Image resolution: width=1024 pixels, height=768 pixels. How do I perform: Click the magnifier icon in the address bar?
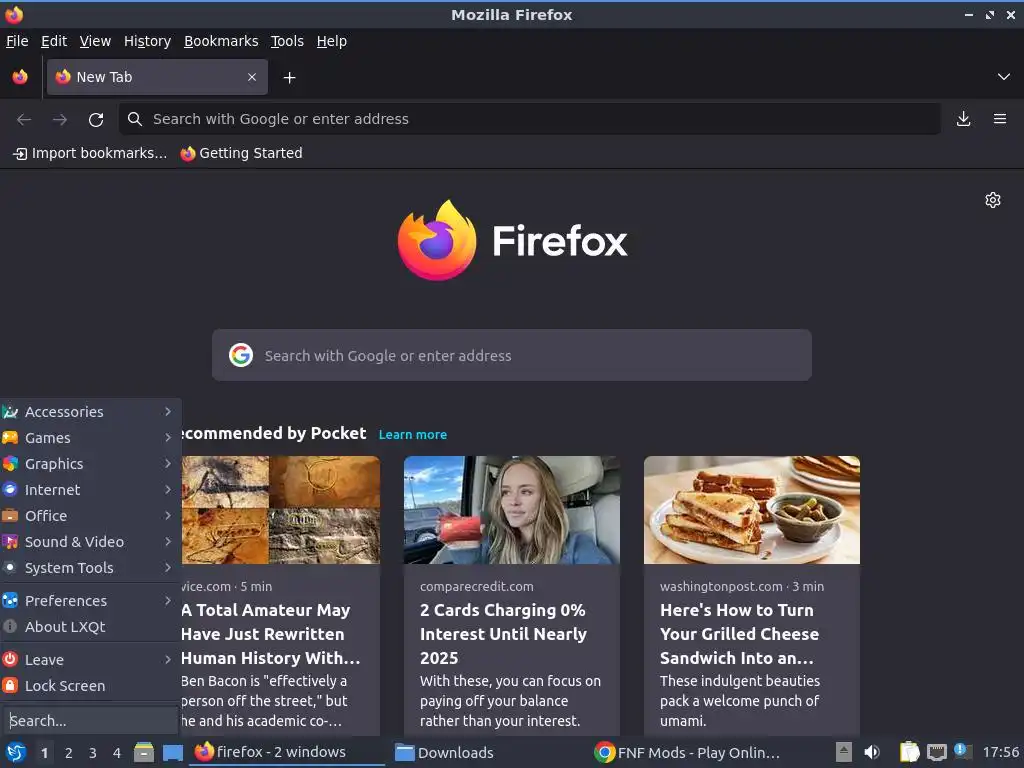click(x=135, y=119)
